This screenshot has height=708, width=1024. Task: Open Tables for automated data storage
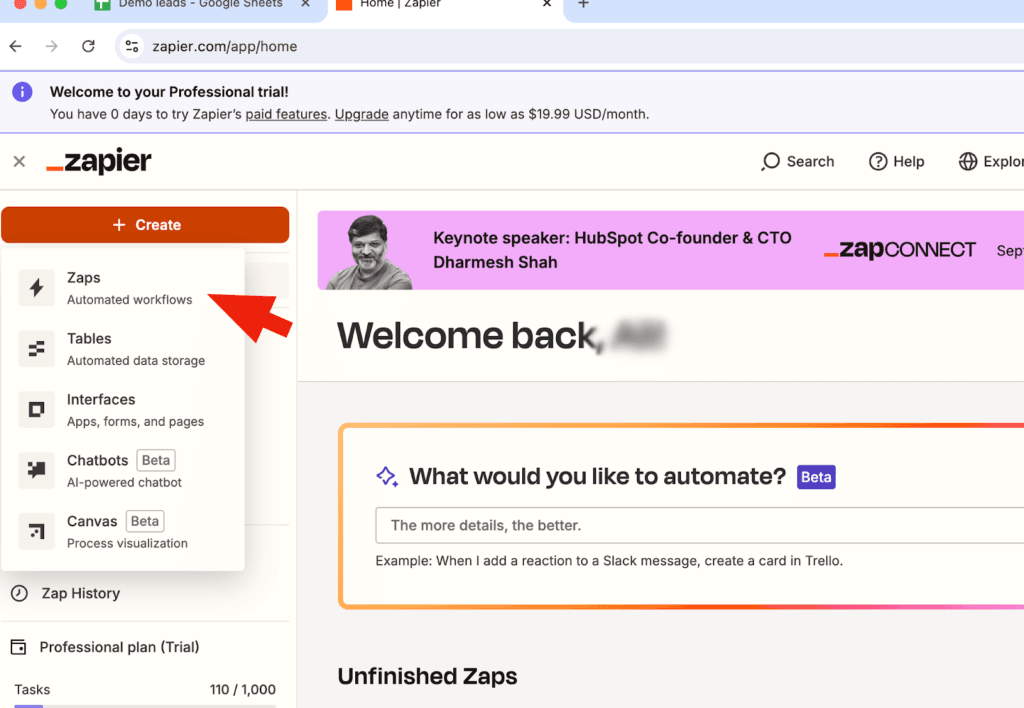(x=87, y=348)
